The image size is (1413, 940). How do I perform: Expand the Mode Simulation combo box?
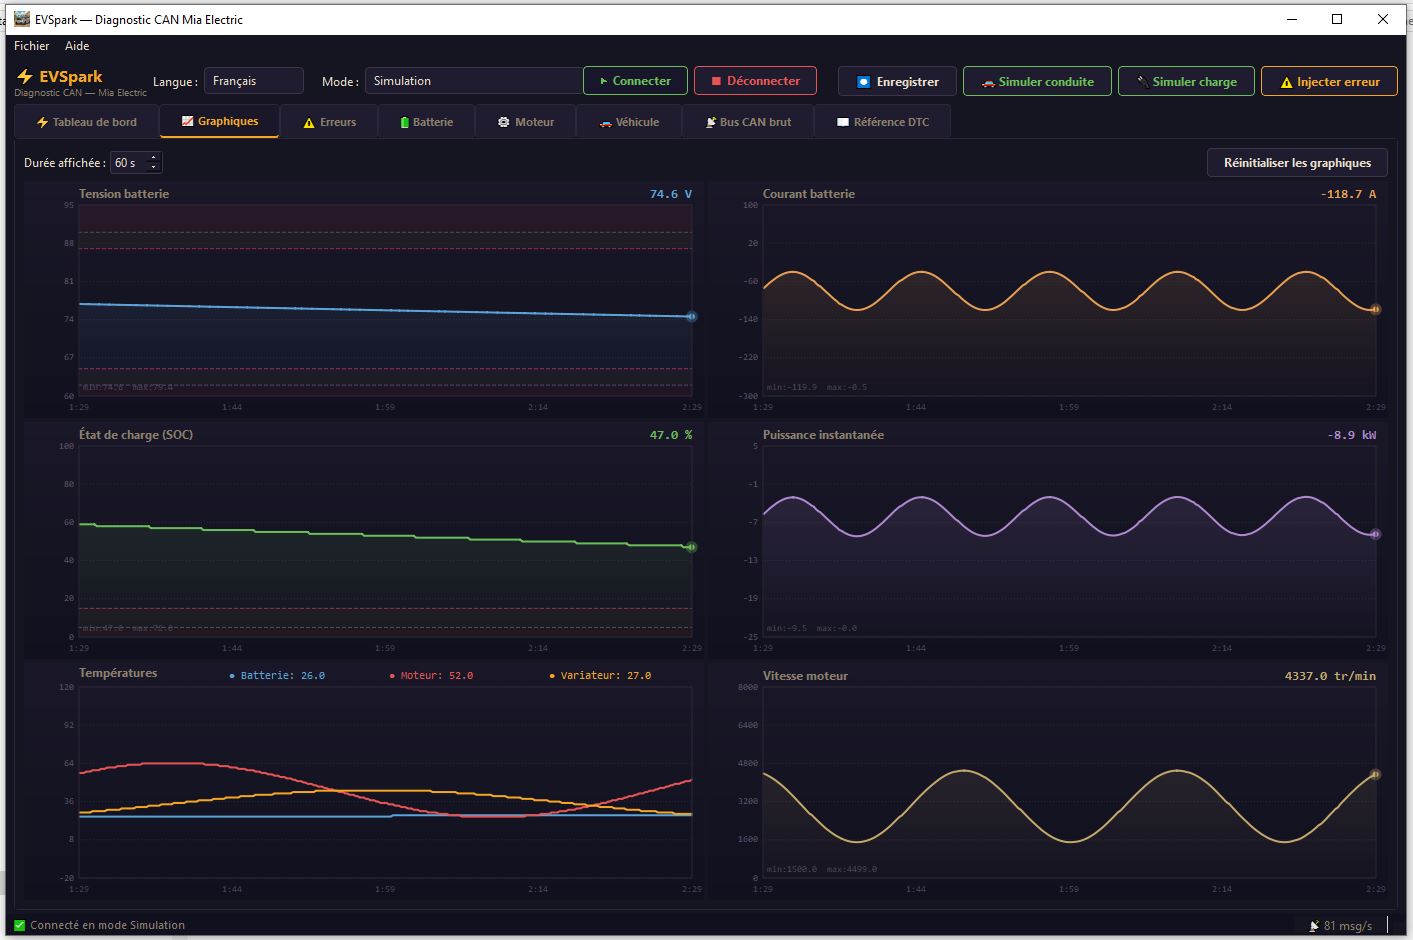pos(473,81)
